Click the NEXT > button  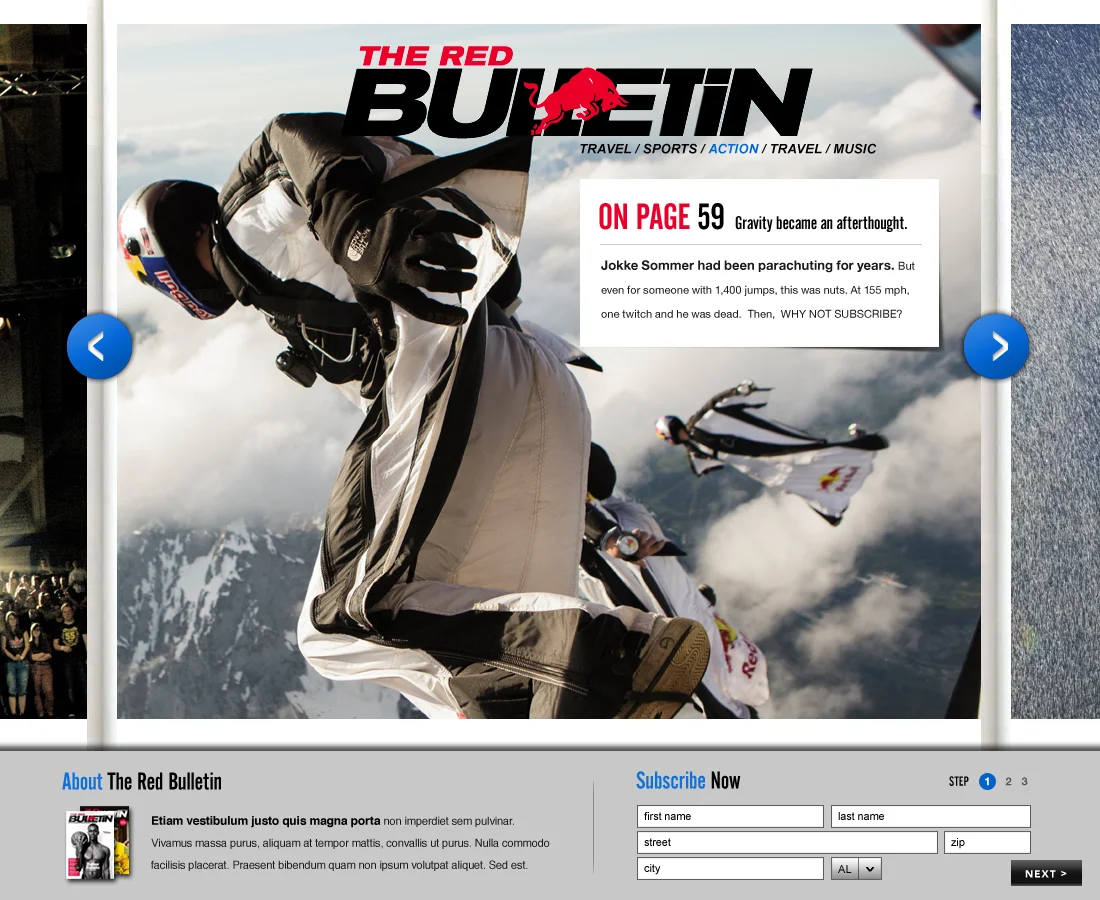1046,873
